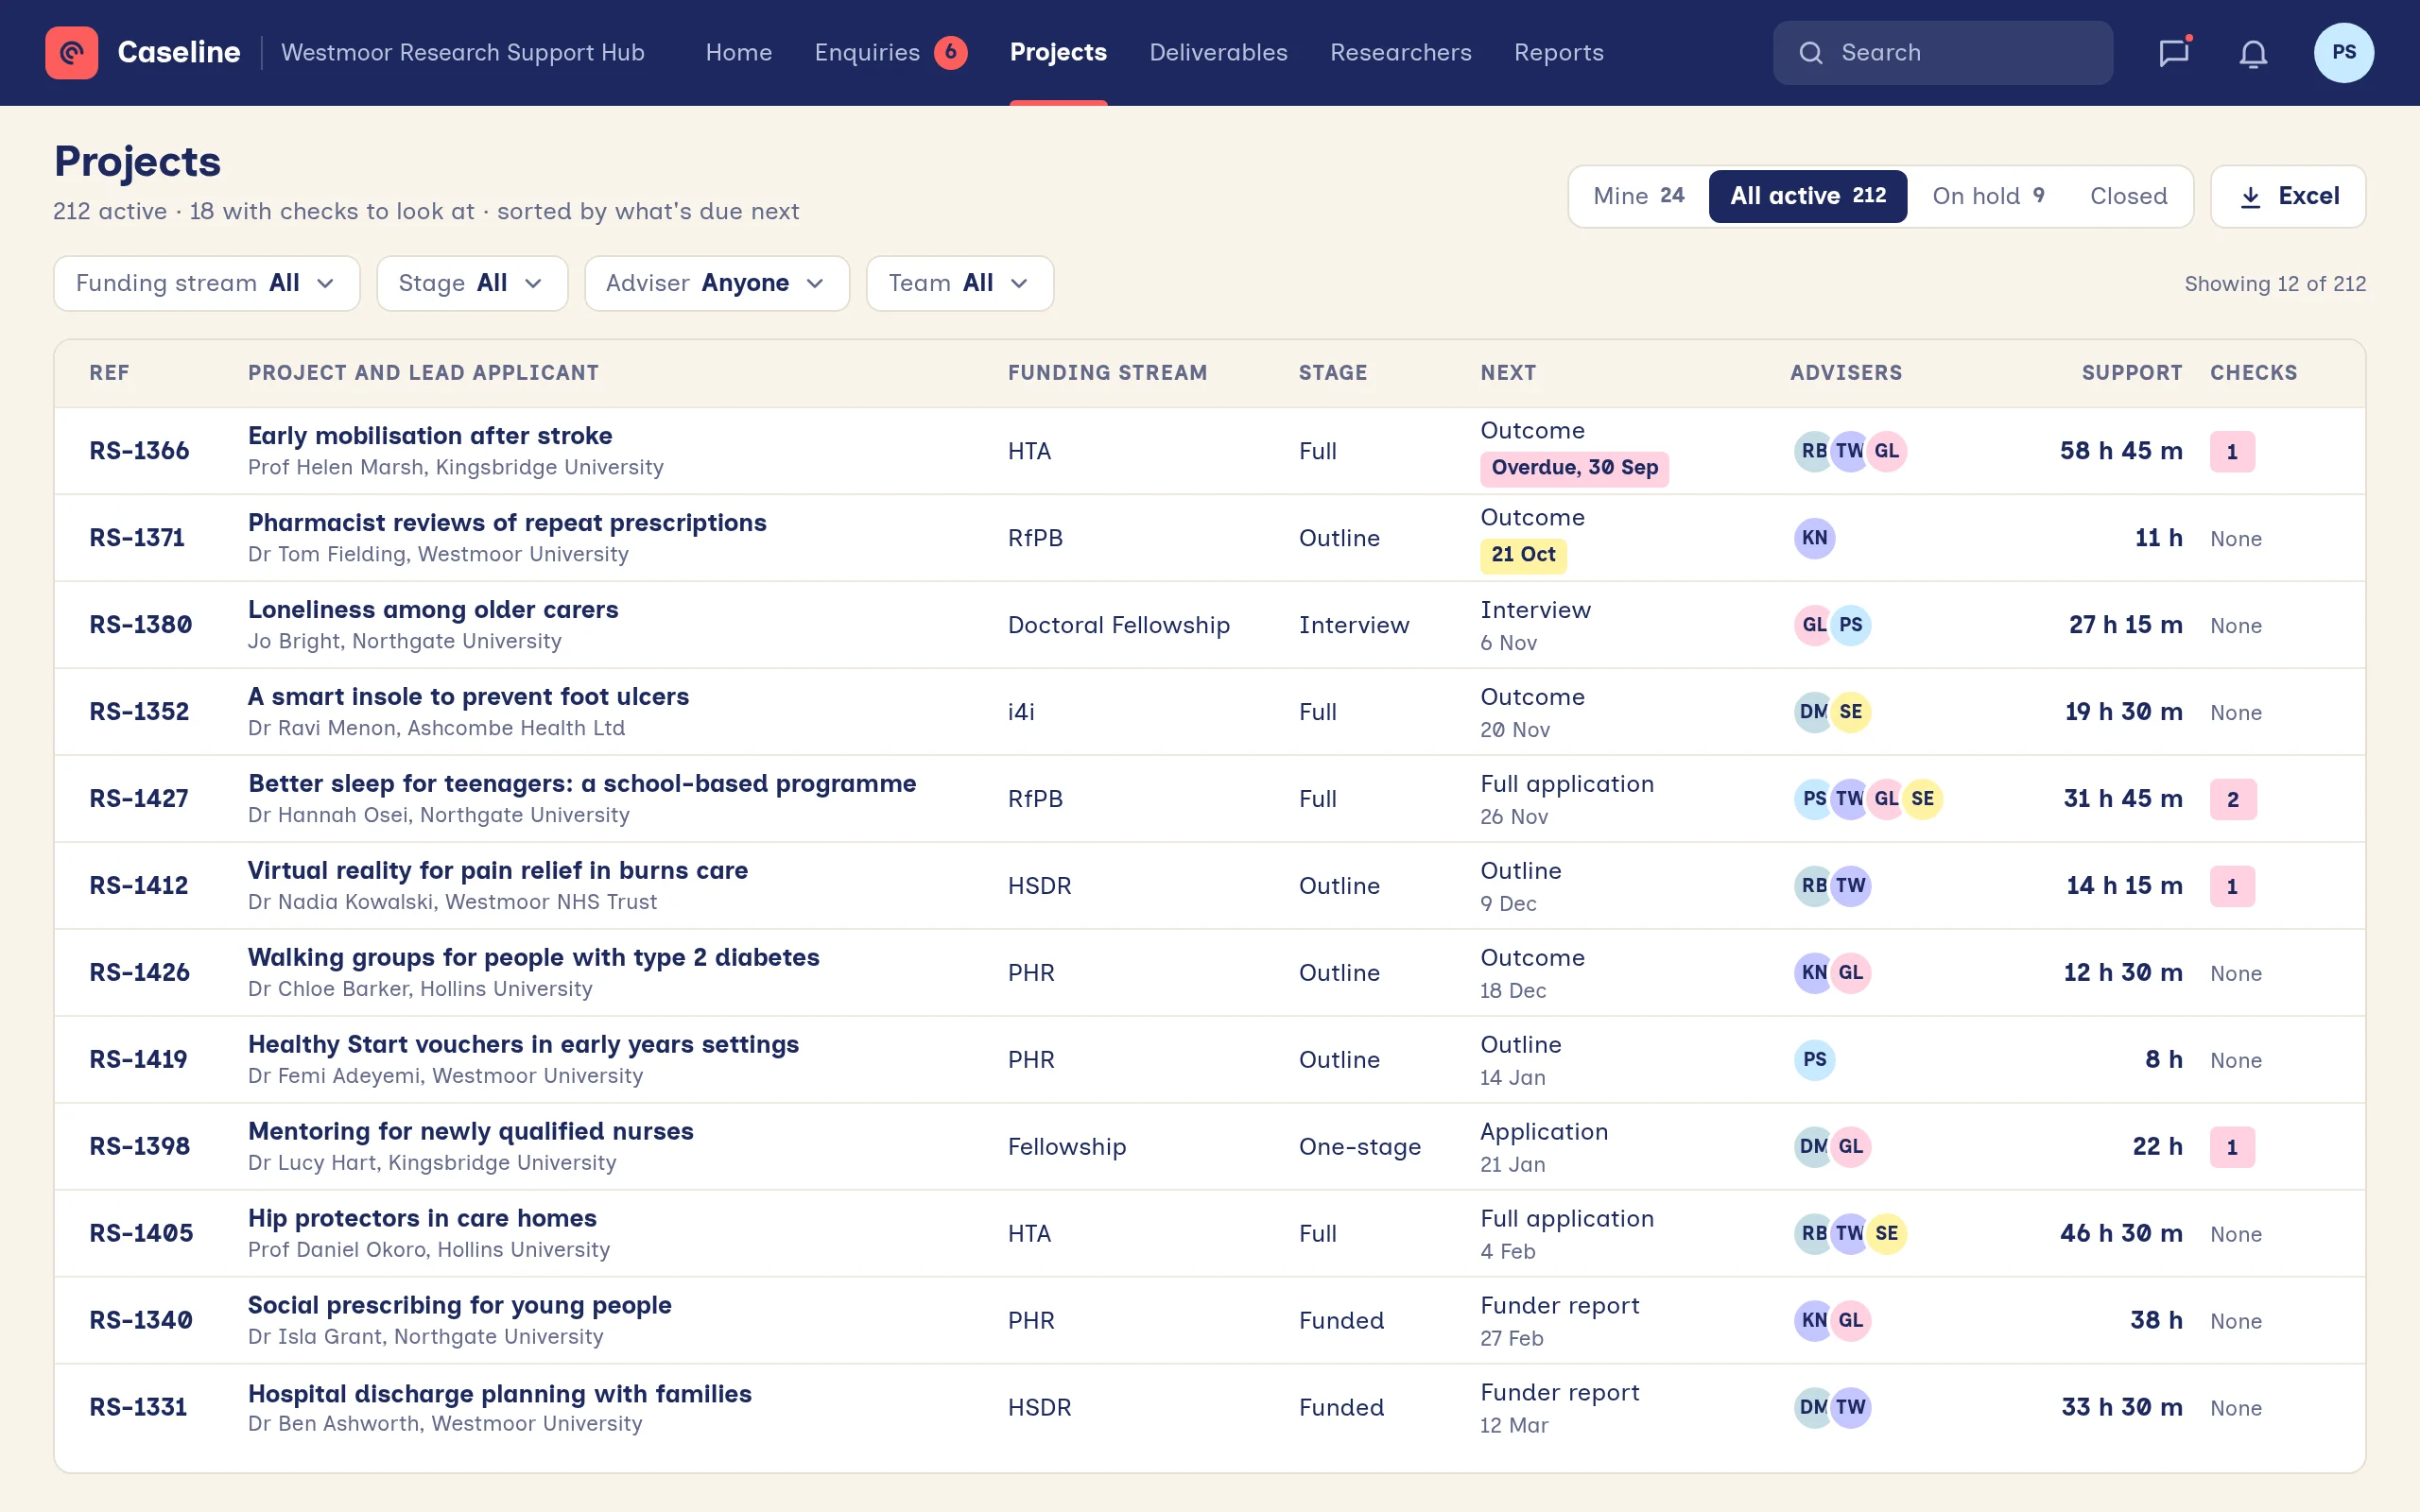Go to the Home nav item

(x=739, y=52)
